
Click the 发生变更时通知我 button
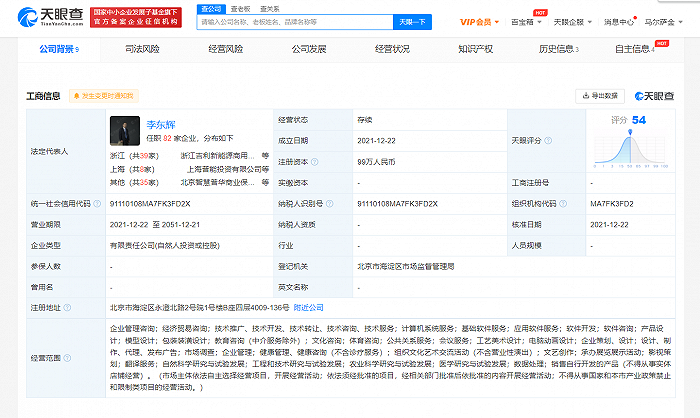point(104,96)
